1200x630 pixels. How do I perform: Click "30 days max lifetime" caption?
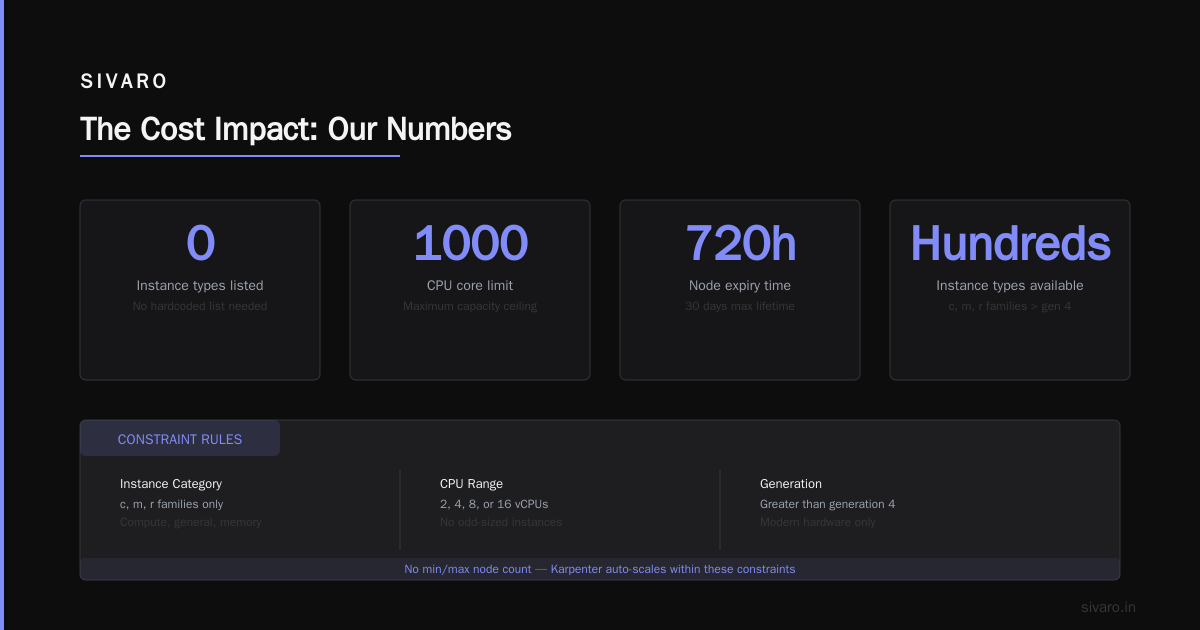point(740,306)
